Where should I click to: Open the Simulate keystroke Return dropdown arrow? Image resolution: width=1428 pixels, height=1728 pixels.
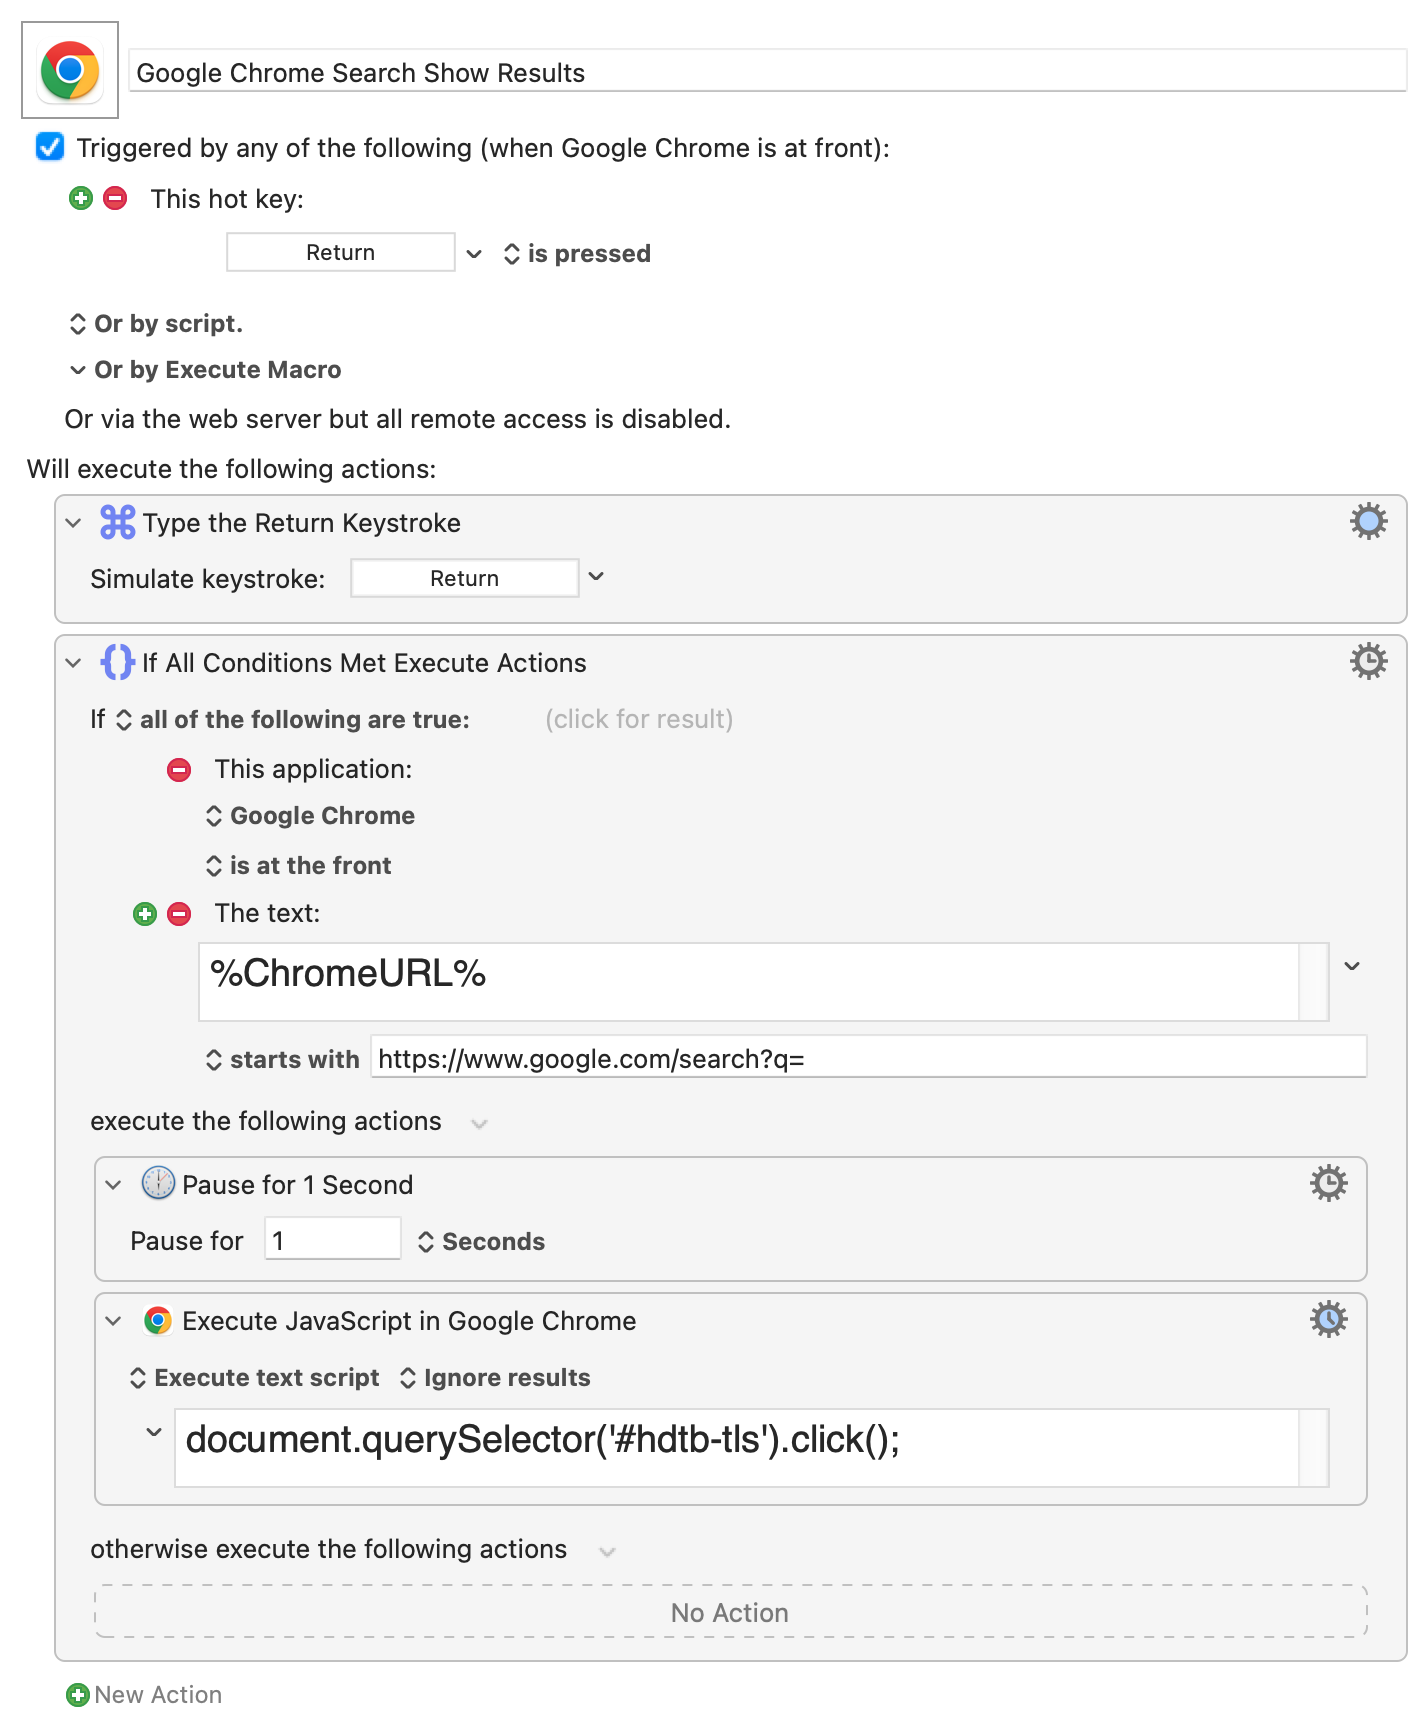(596, 577)
